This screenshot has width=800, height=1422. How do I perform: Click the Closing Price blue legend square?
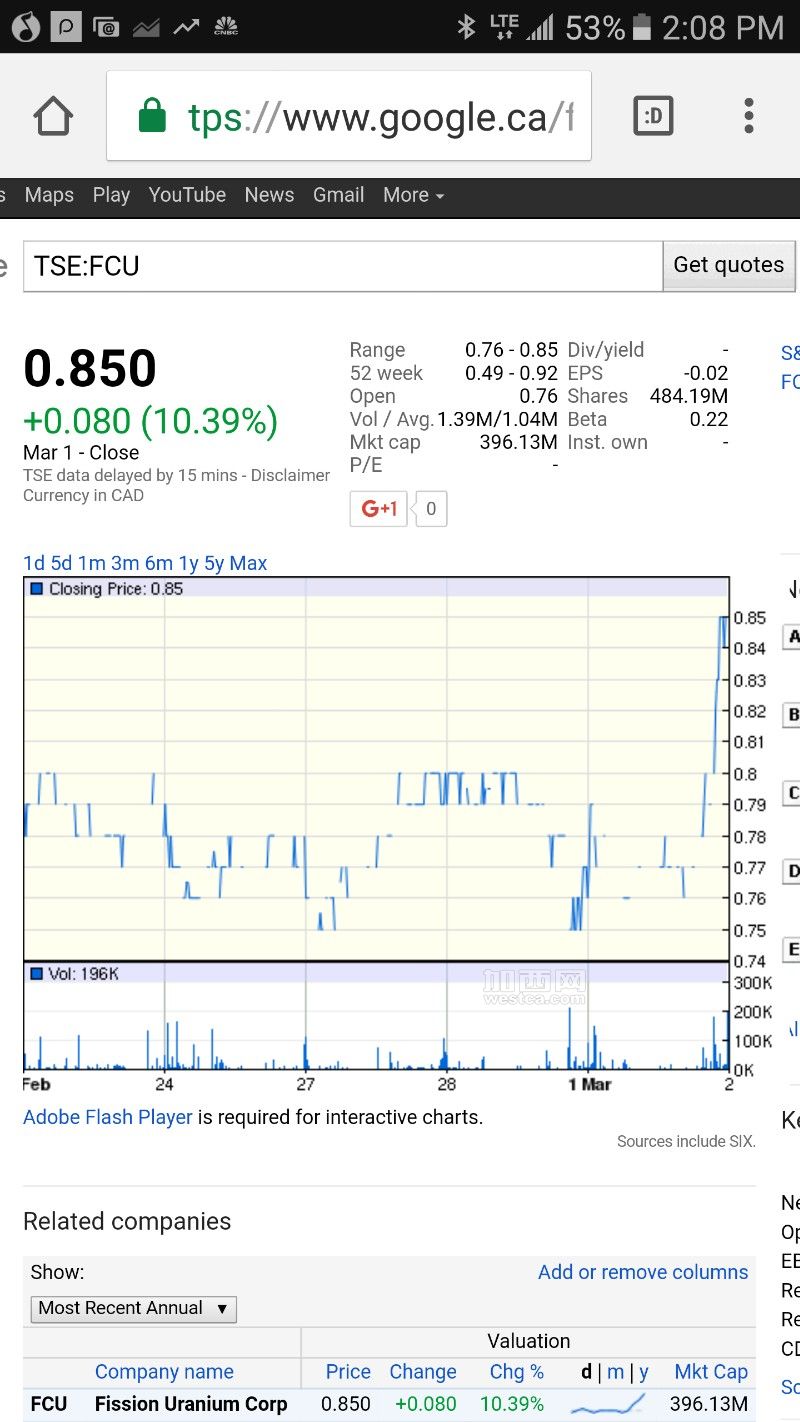[x=37, y=589]
